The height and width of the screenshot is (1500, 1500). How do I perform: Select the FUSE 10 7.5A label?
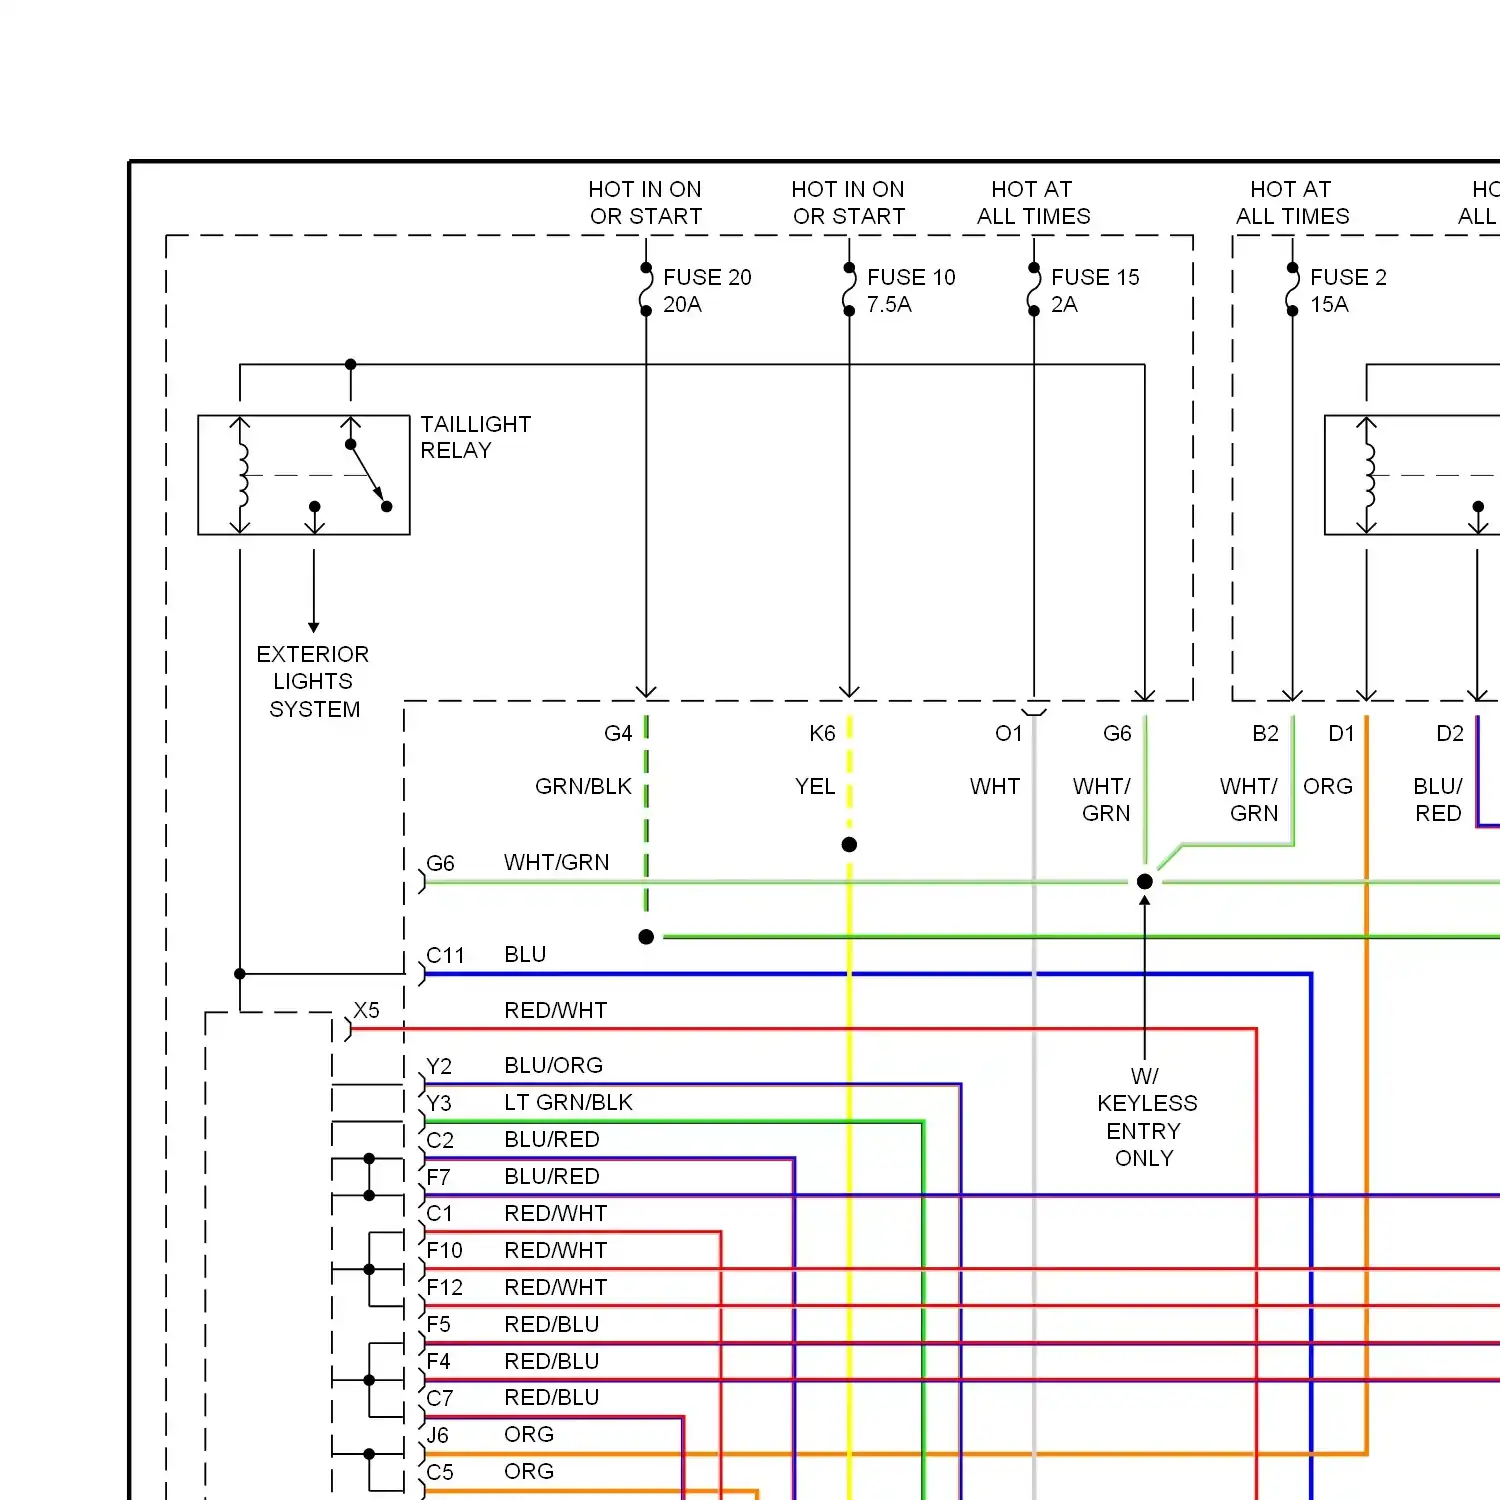[x=911, y=290]
